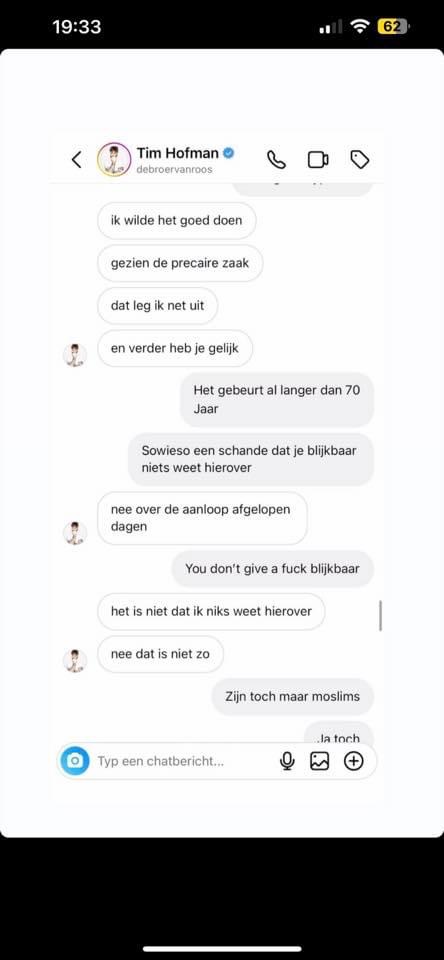This screenshot has height=960, width=444.
Task: Select the 'ik wilde het goed doen' message
Action: [176, 220]
